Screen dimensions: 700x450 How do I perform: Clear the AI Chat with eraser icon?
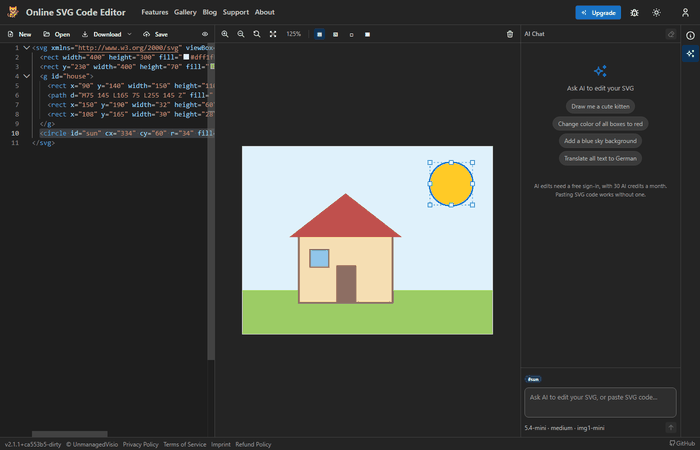671,34
